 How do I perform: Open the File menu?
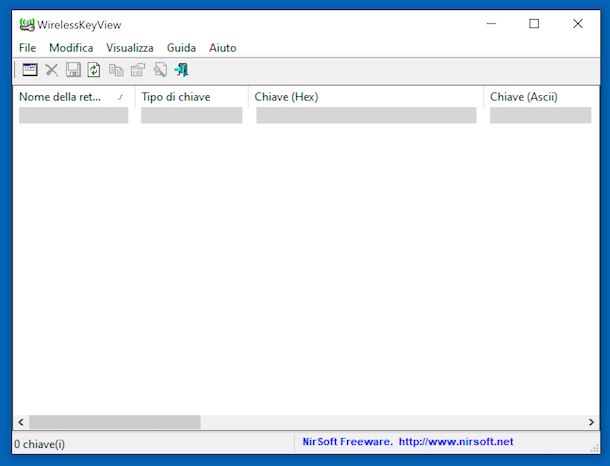27,48
